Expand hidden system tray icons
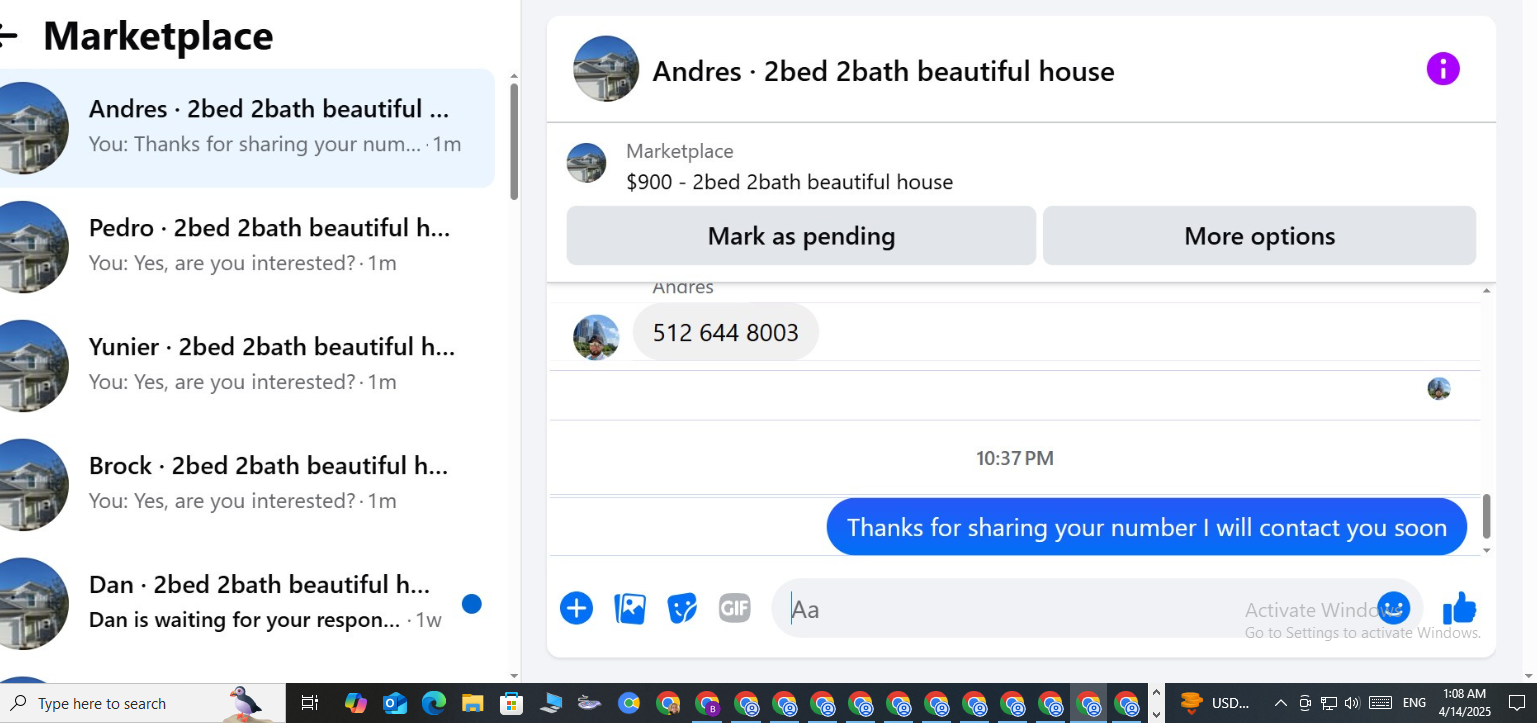This screenshot has width=1537, height=723. (1280, 703)
